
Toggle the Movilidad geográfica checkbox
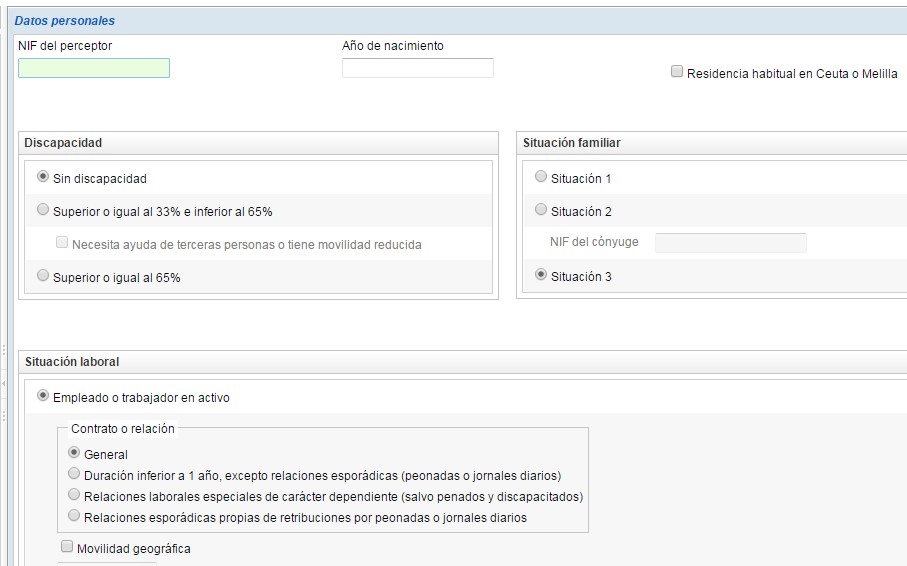(x=67, y=547)
